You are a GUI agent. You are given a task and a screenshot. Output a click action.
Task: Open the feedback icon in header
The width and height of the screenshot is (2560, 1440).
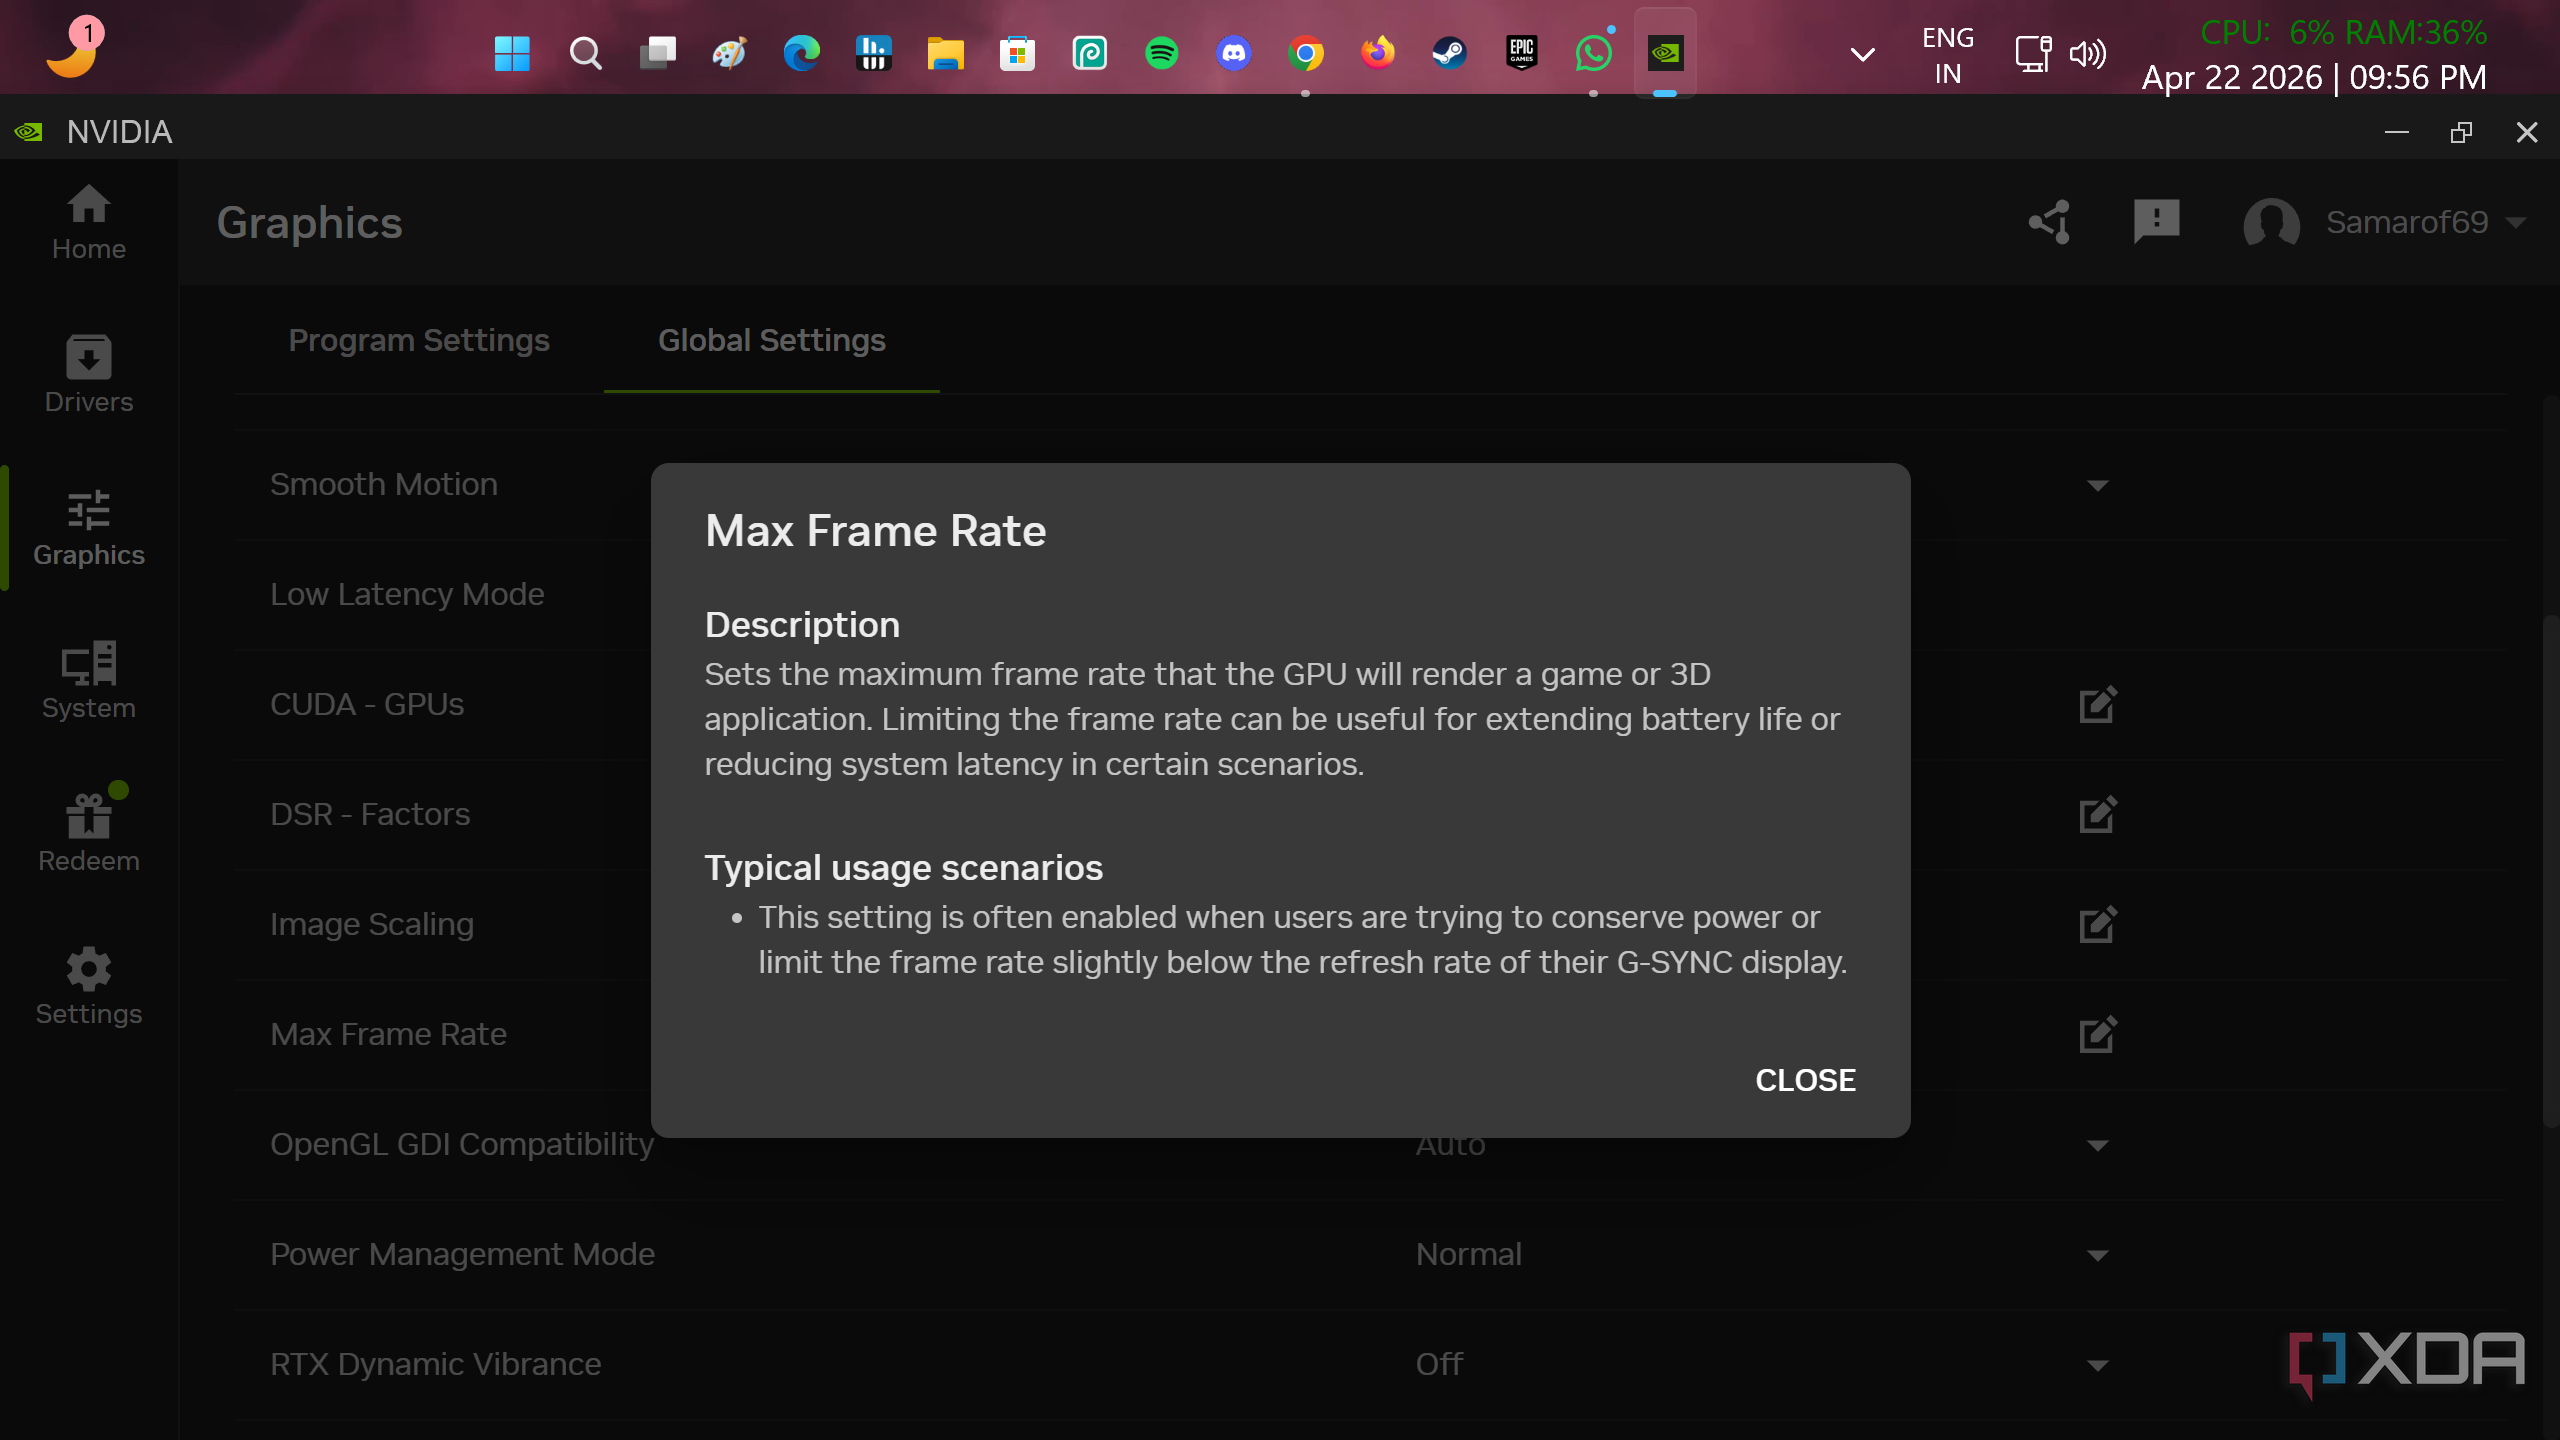pos(2156,222)
